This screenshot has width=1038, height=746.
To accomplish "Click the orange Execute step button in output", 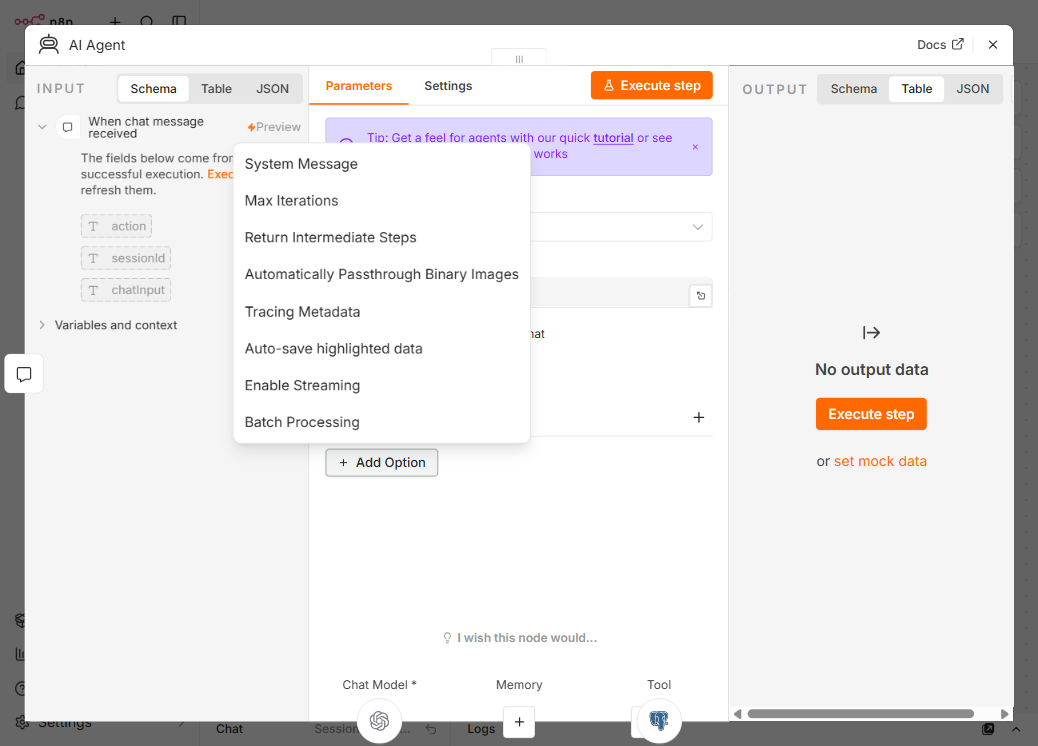I will coord(871,414).
